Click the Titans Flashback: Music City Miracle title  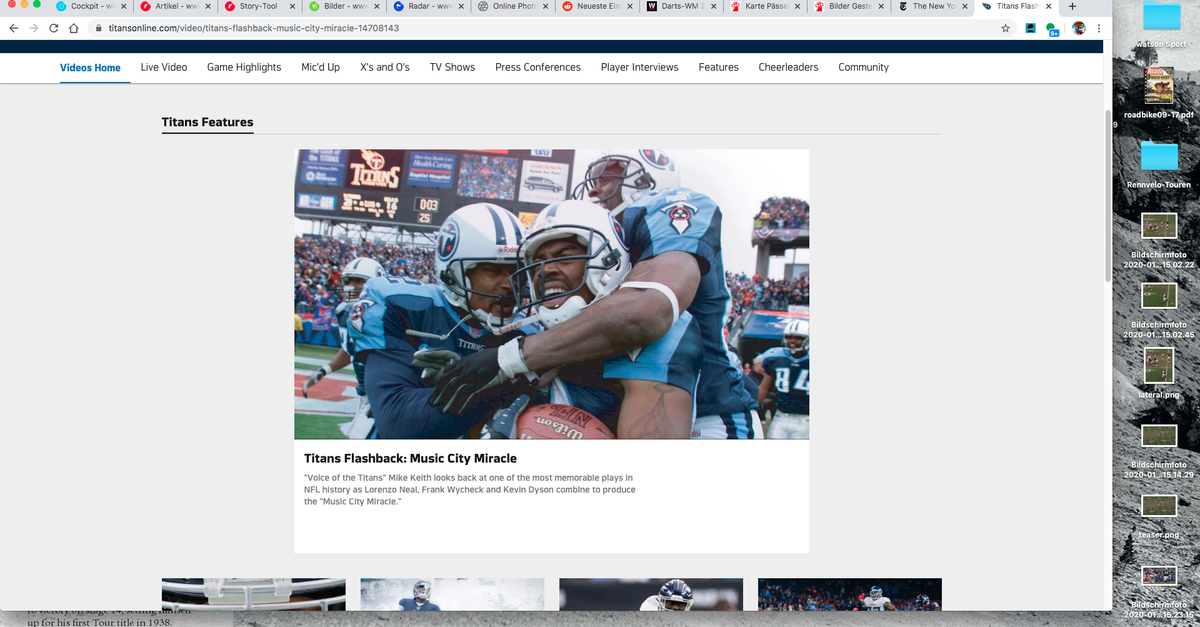[410, 458]
